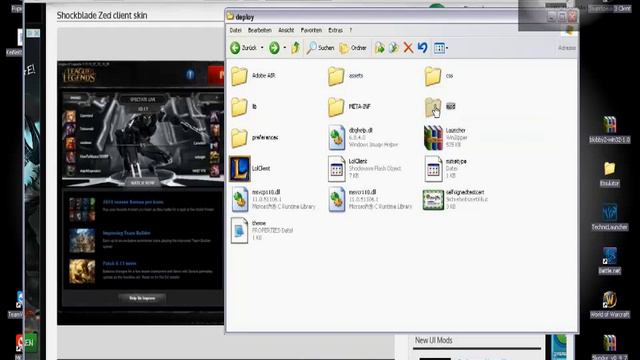The image size is (640, 360).
Task: Click the blue Undo arrow icon
Action: (x=422, y=48)
